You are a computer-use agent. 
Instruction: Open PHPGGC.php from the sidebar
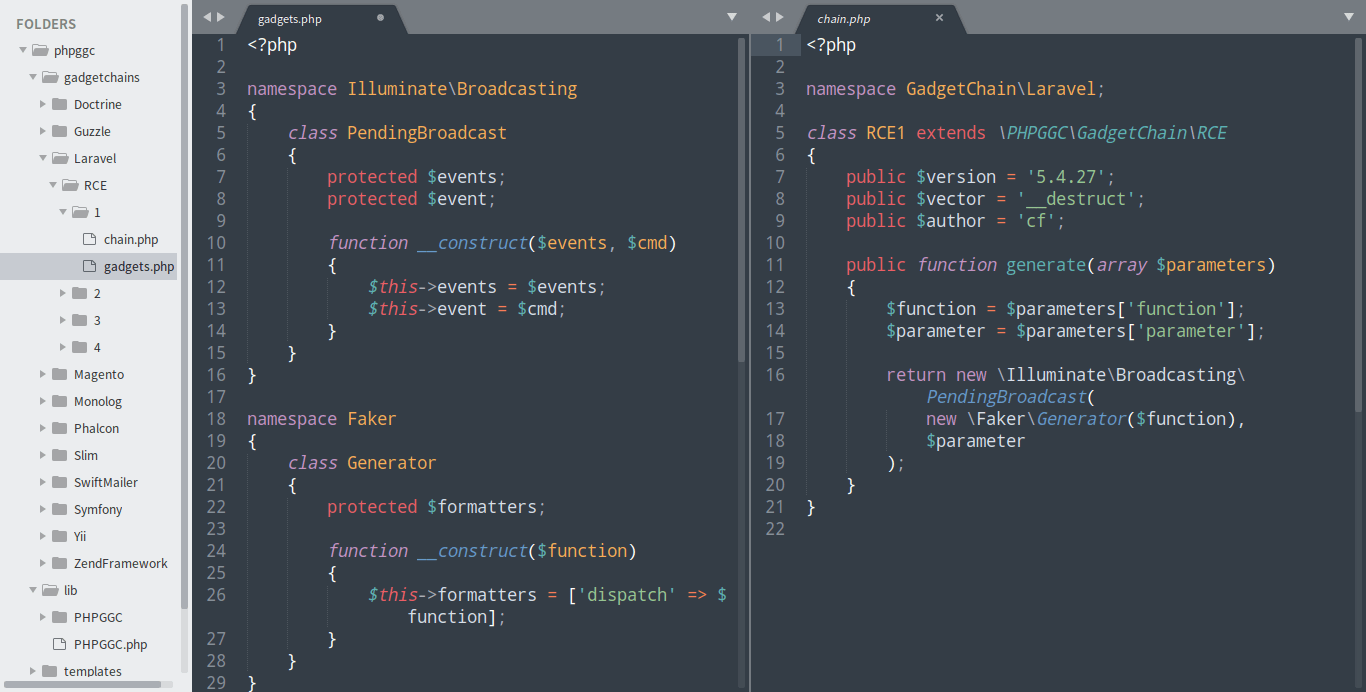[x=110, y=645]
